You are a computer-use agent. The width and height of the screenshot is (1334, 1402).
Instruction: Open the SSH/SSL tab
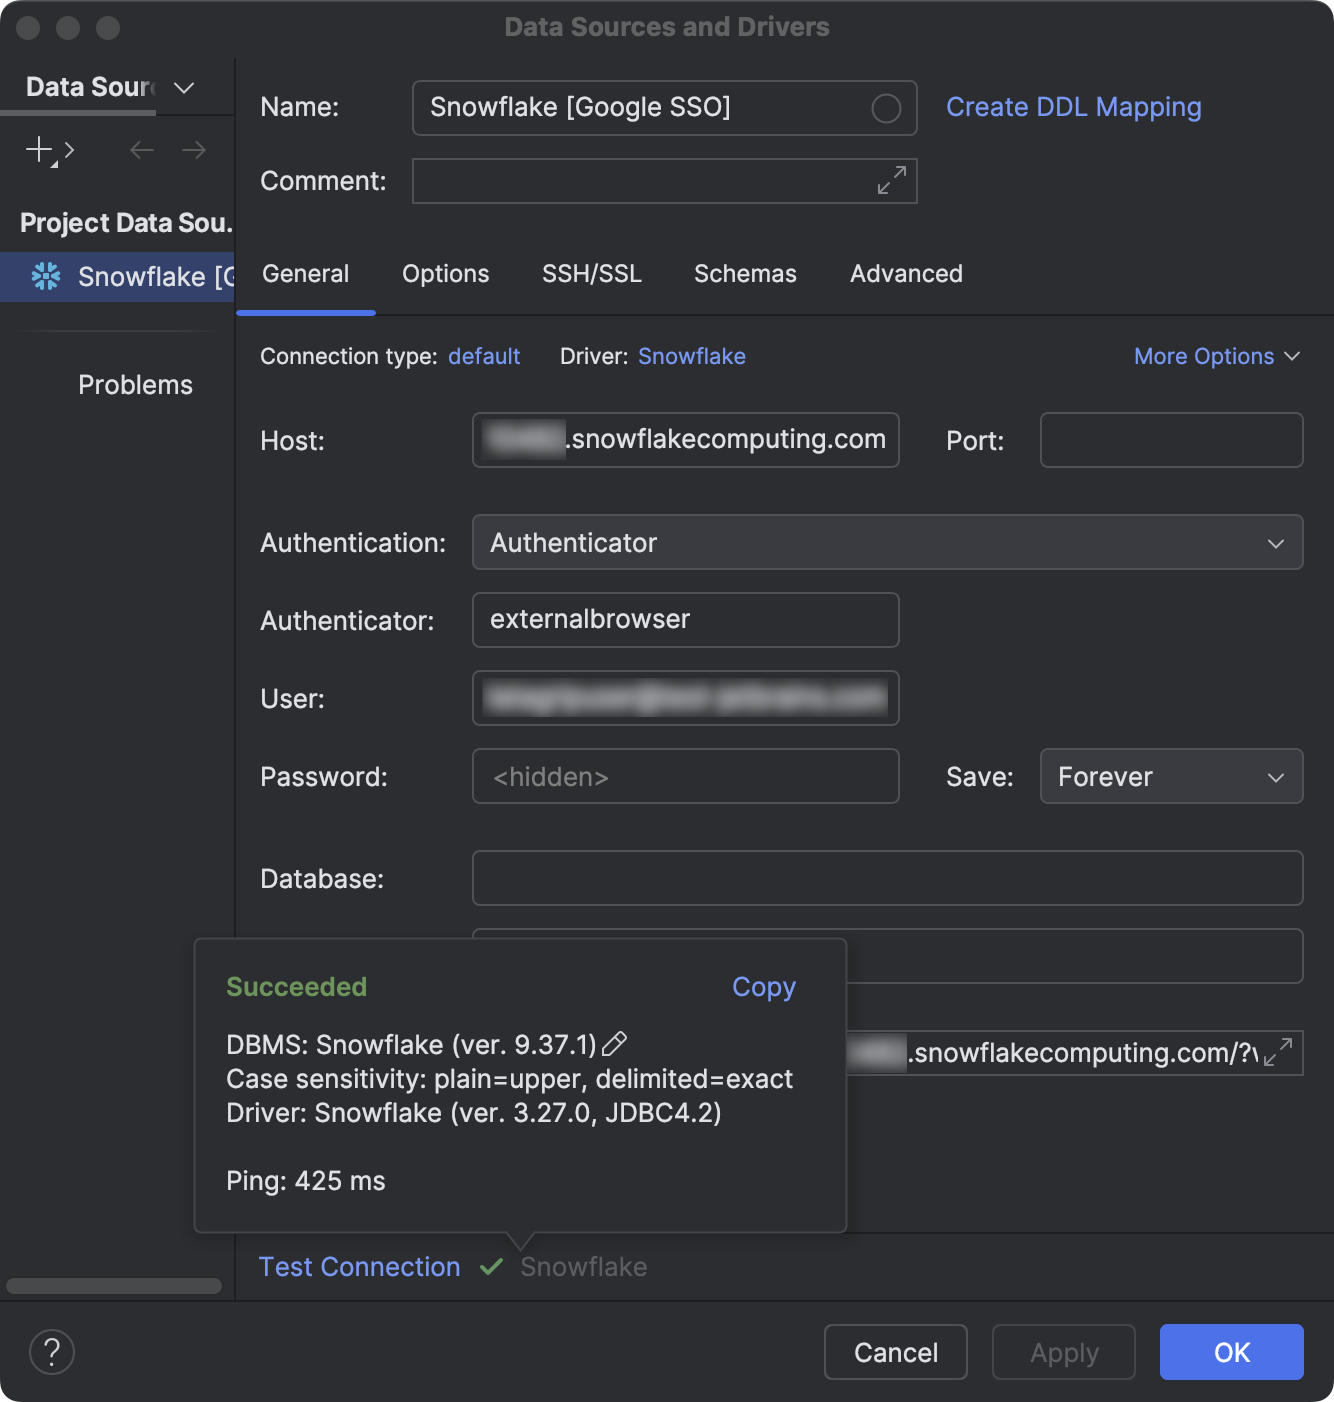click(x=592, y=274)
